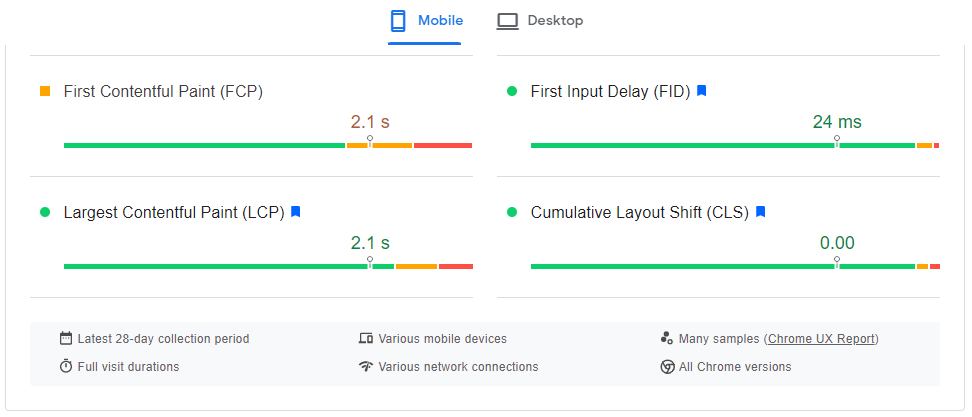Open Cumulative Layout Shift (CLS) metric
The width and height of the screenshot is (972, 417).
point(639,212)
